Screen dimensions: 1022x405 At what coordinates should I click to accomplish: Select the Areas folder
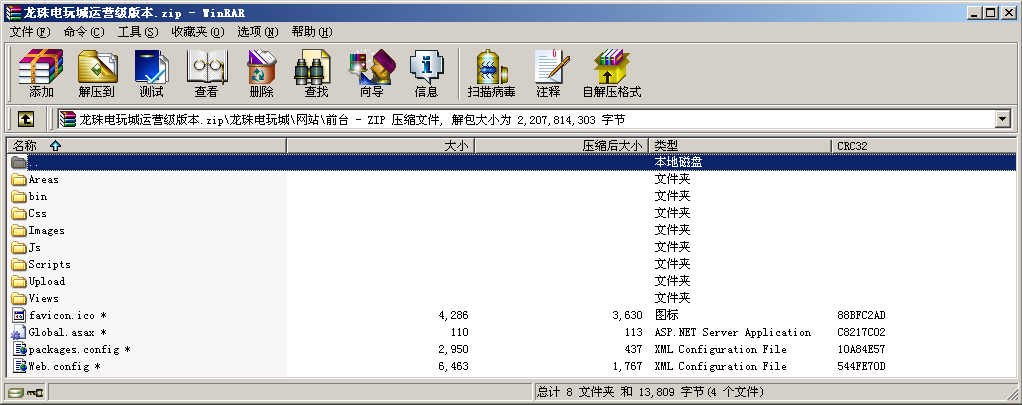click(x=43, y=180)
